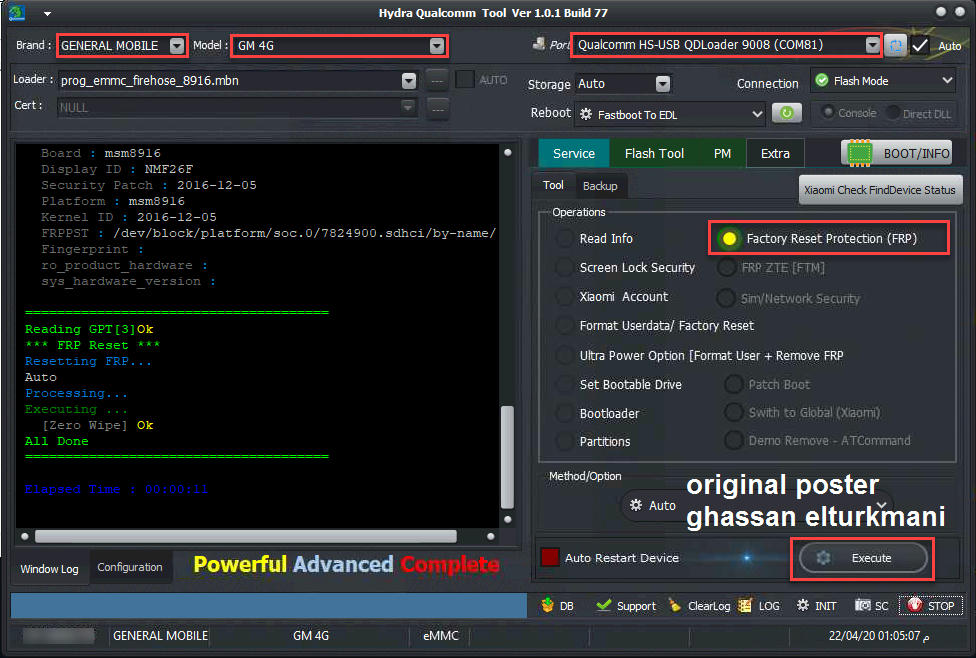Open the DB database tool
Image resolution: width=976 pixels, height=658 pixels.
(x=548, y=605)
